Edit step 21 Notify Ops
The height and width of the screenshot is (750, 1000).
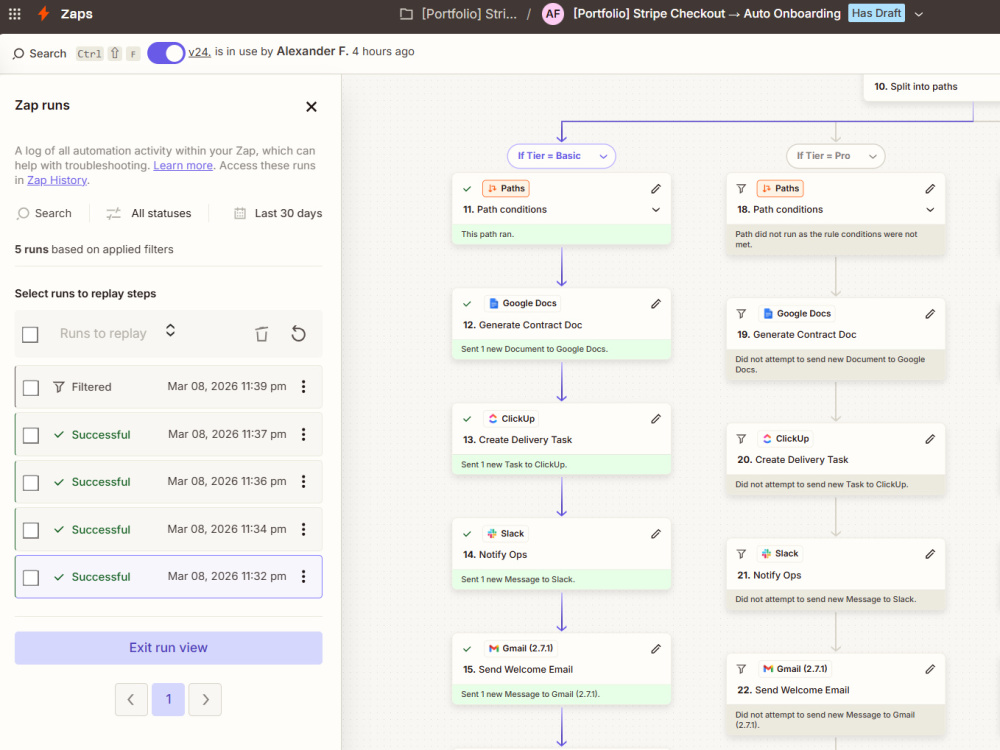click(930, 554)
